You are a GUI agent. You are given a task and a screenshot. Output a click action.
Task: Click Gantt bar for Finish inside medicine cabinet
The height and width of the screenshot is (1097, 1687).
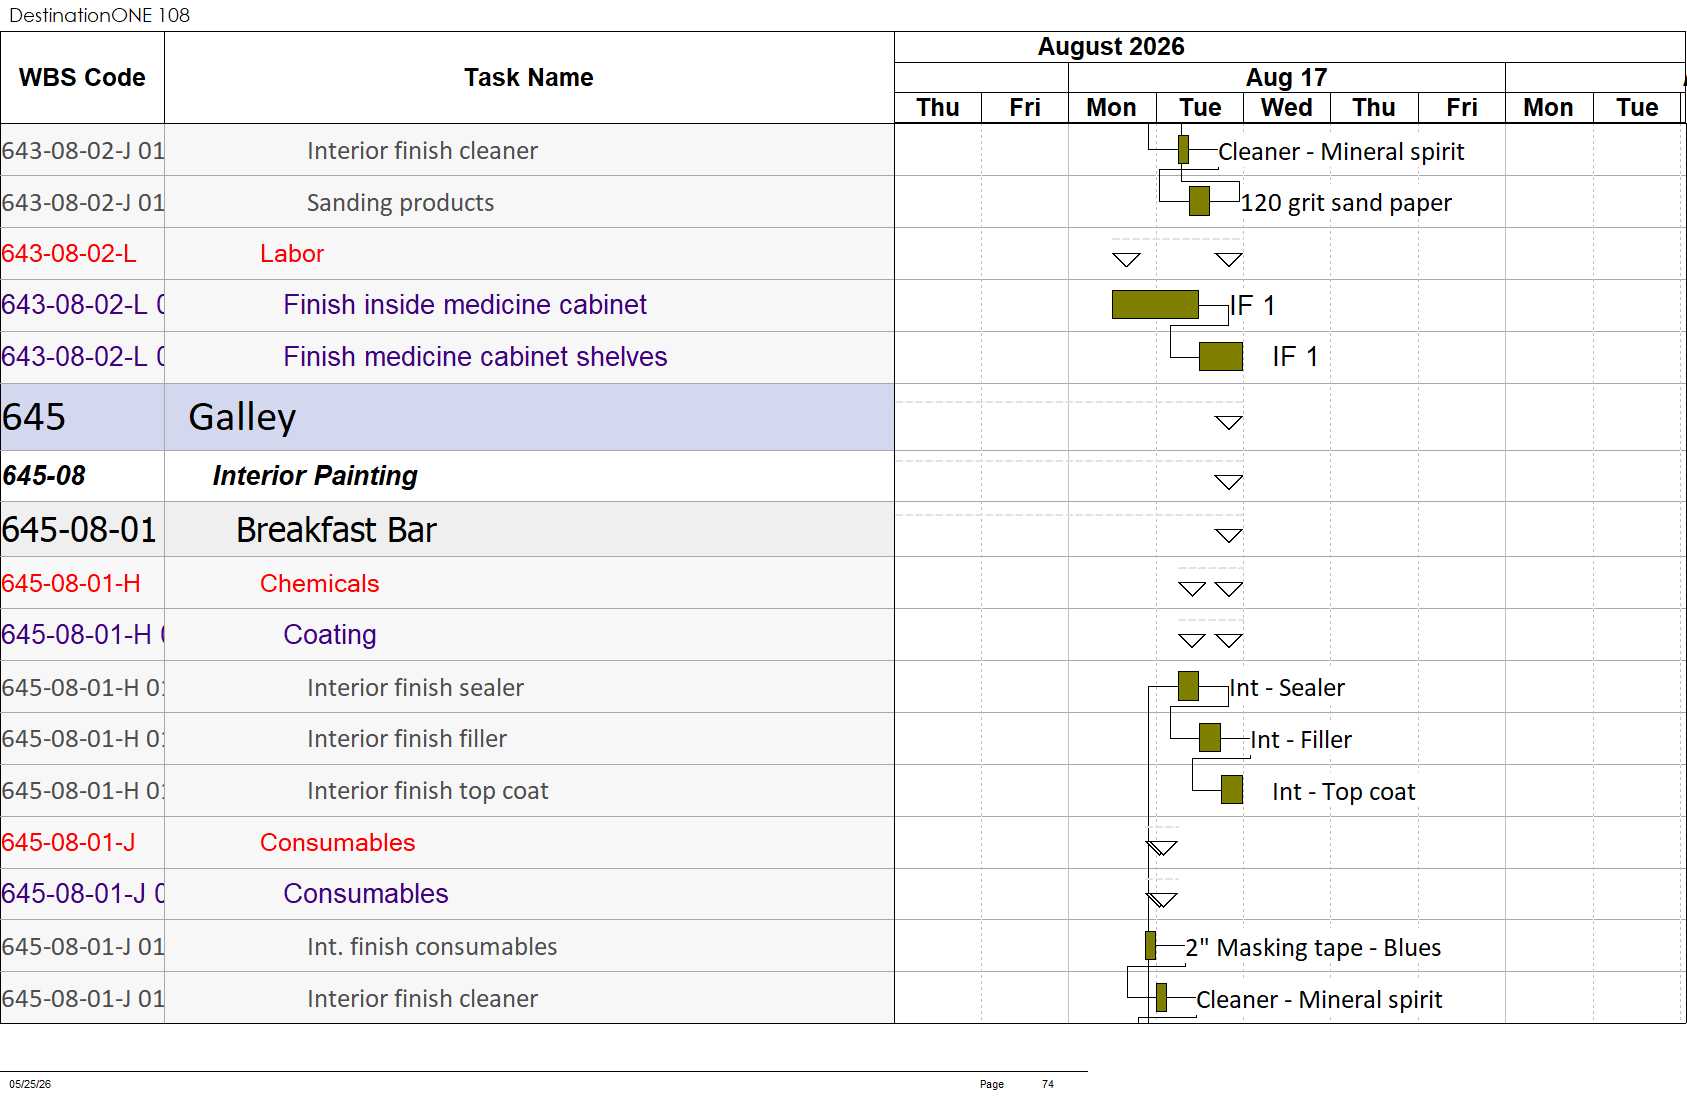(x=1155, y=305)
